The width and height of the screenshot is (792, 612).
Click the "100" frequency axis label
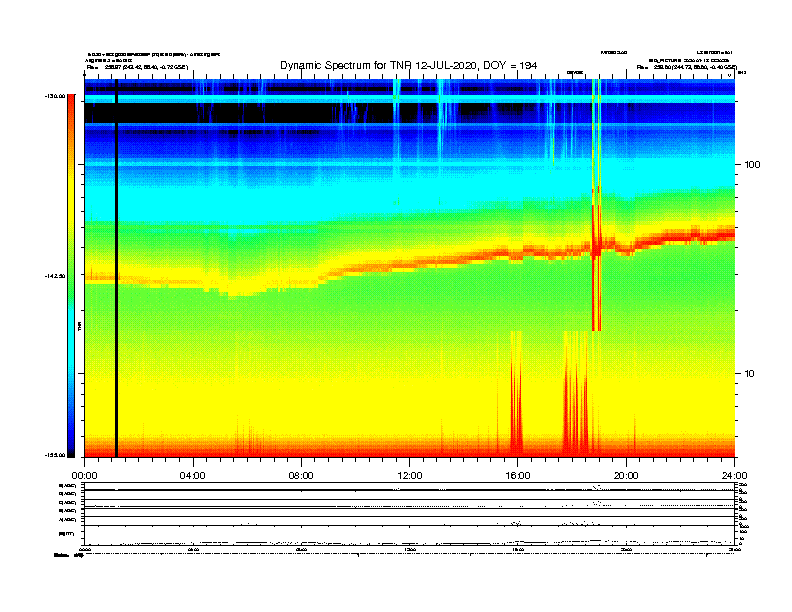coord(752,165)
